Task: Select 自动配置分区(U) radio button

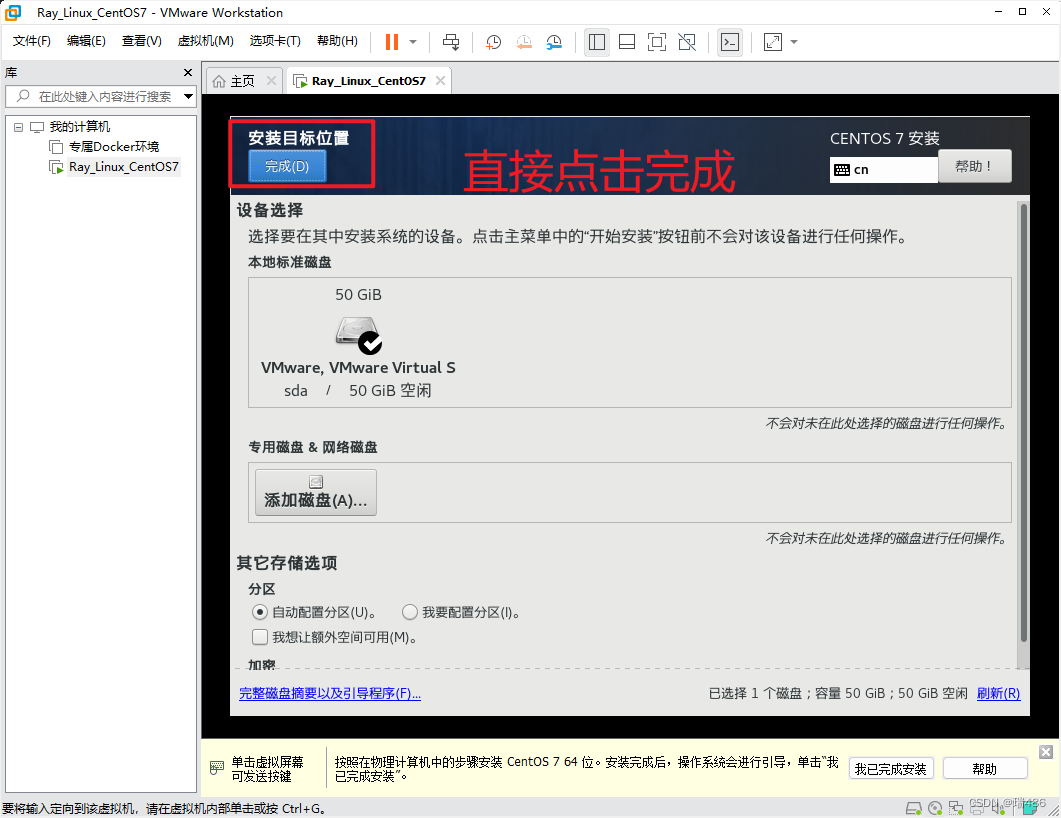Action: point(259,612)
